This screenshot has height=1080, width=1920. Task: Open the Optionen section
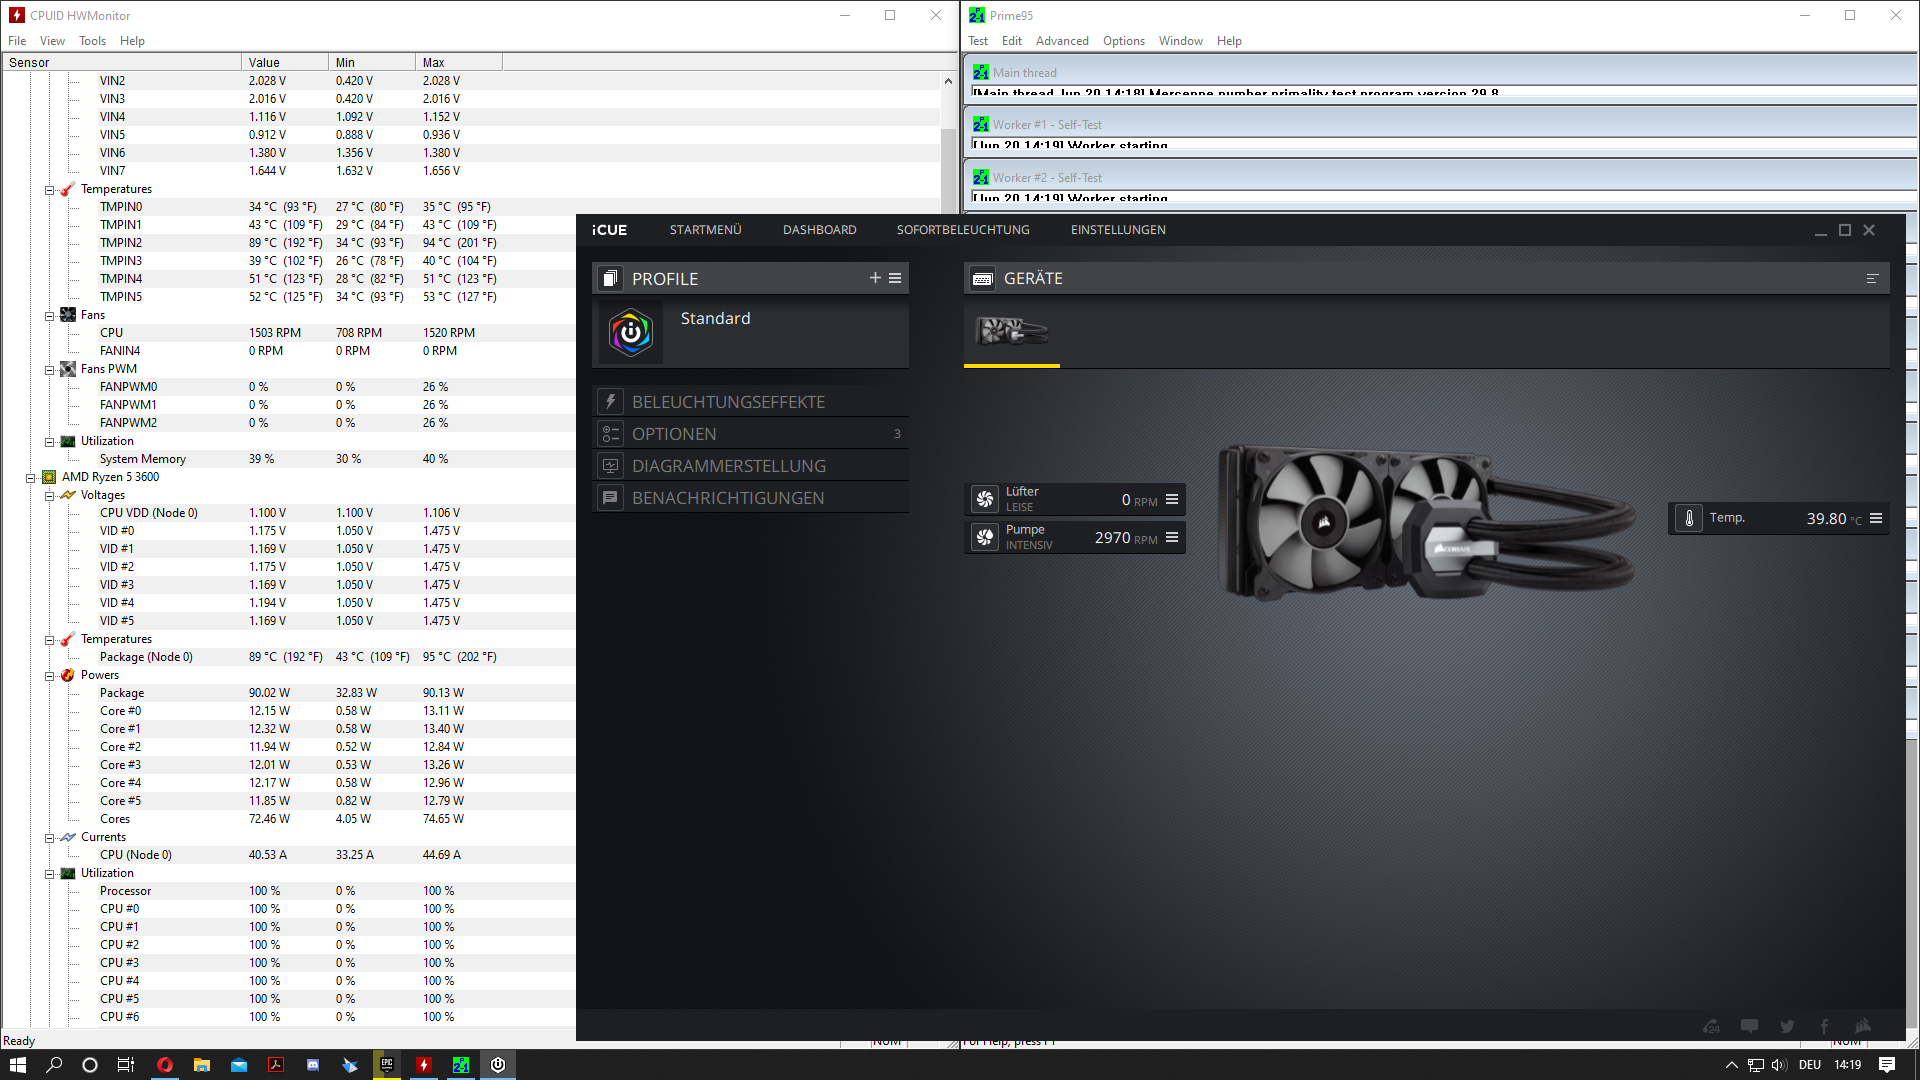[x=674, y=434]
